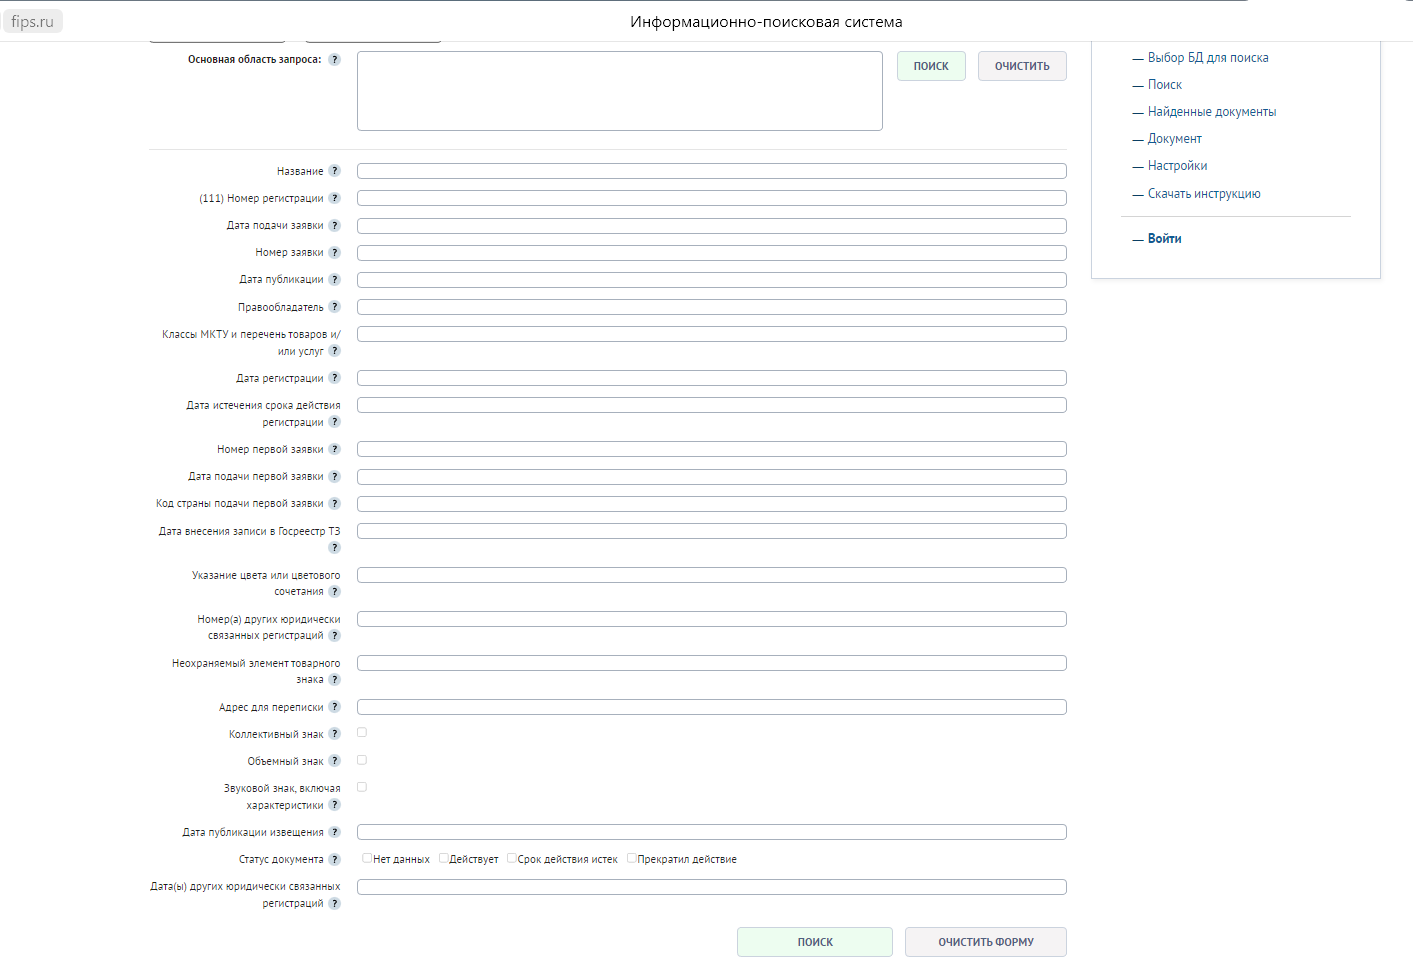Screen dimensions: 1413x966
Task: Click help icon for Дата(ы) других юридически связанных регистраций
Action: coord(334,904)
